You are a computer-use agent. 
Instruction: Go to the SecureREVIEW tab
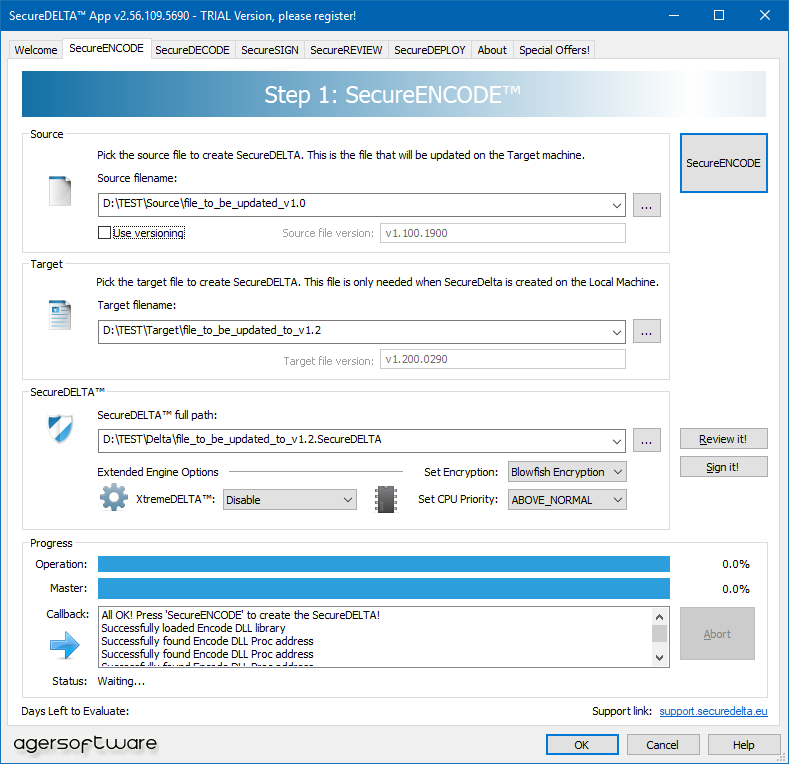[x=346, y=50]
